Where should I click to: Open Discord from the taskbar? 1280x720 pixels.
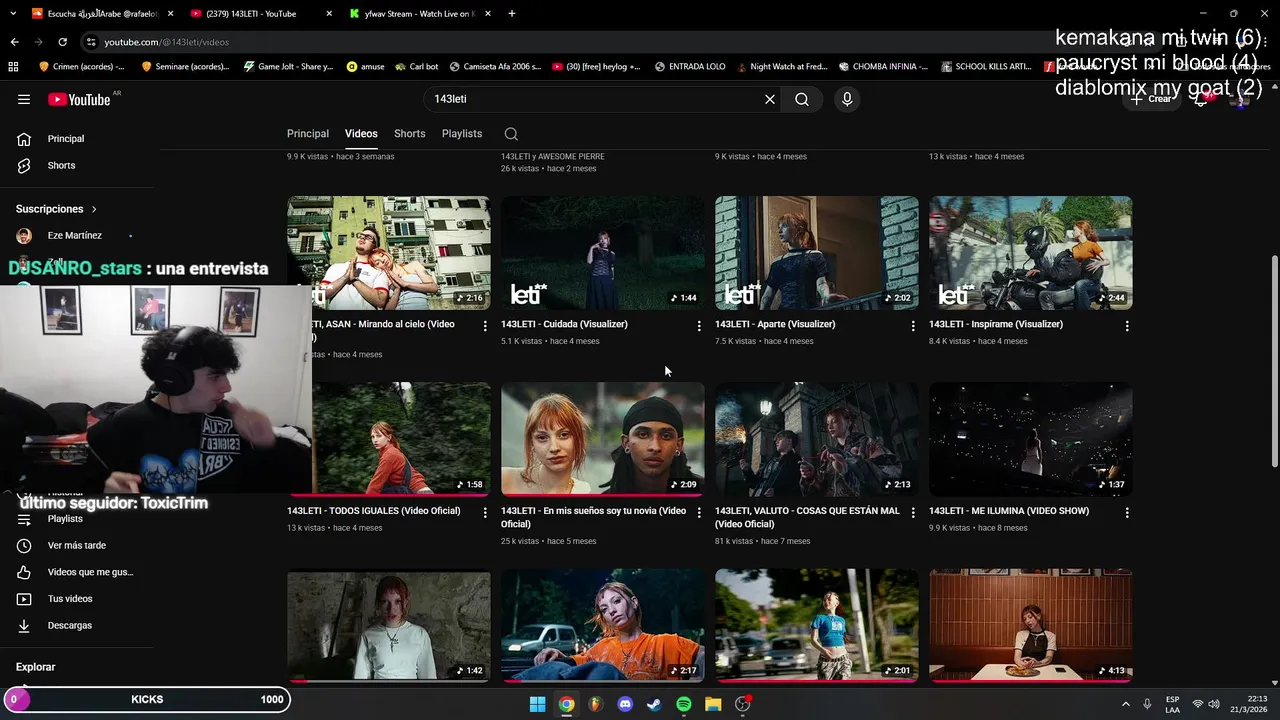click(x=625, y=704)
